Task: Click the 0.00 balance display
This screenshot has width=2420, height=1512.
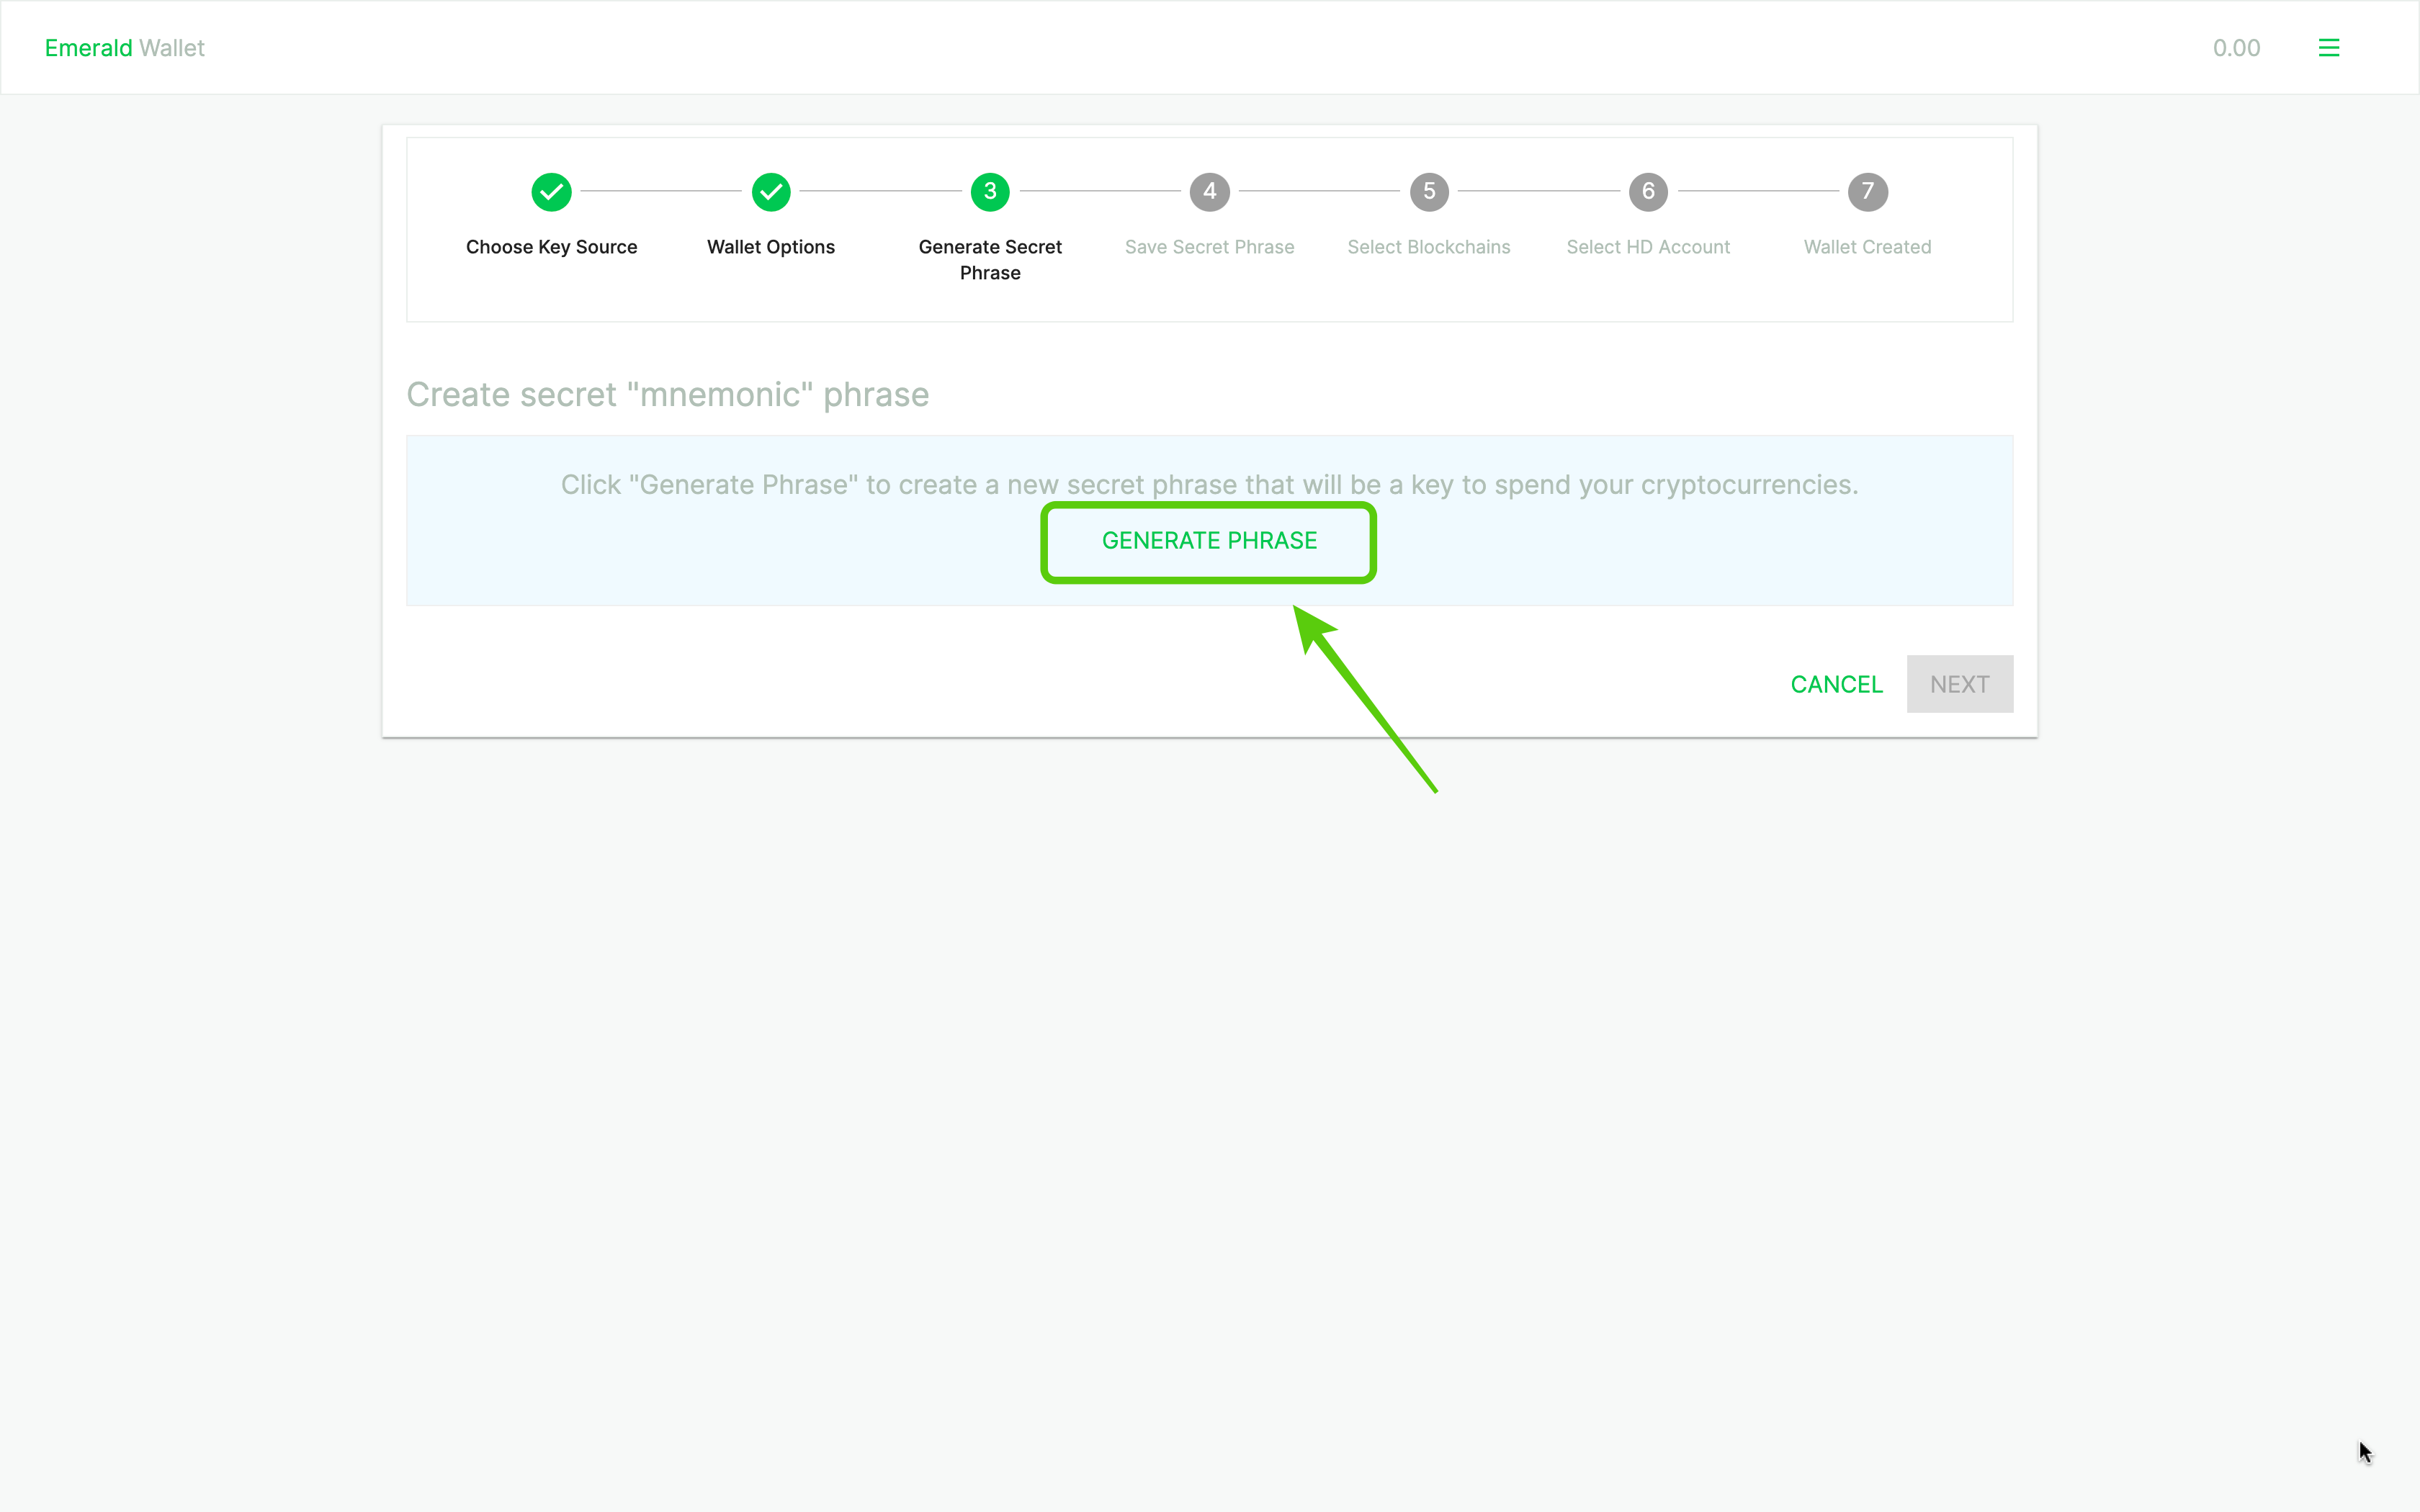Action: 2236,47
